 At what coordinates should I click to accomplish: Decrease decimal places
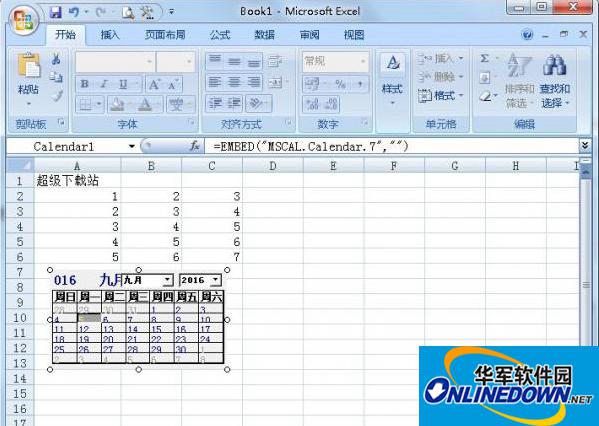click(x=331, y=104)
